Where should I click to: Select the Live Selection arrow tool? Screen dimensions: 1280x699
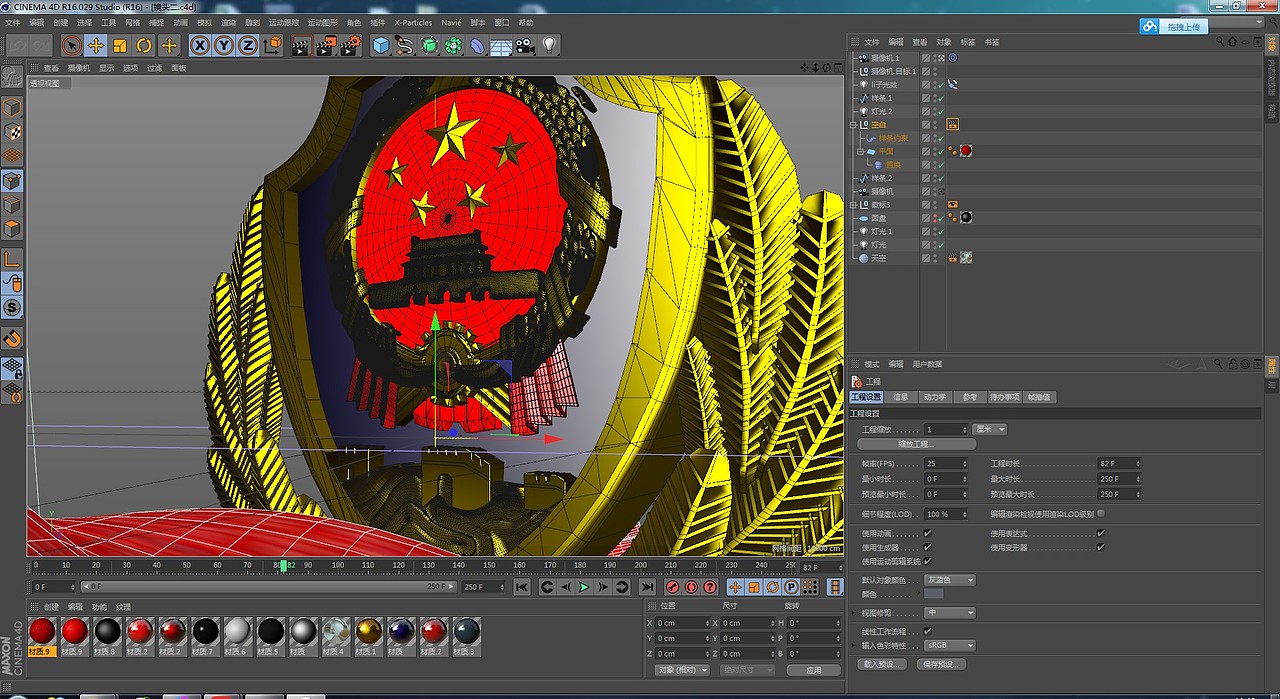click(x=71, y=45)
